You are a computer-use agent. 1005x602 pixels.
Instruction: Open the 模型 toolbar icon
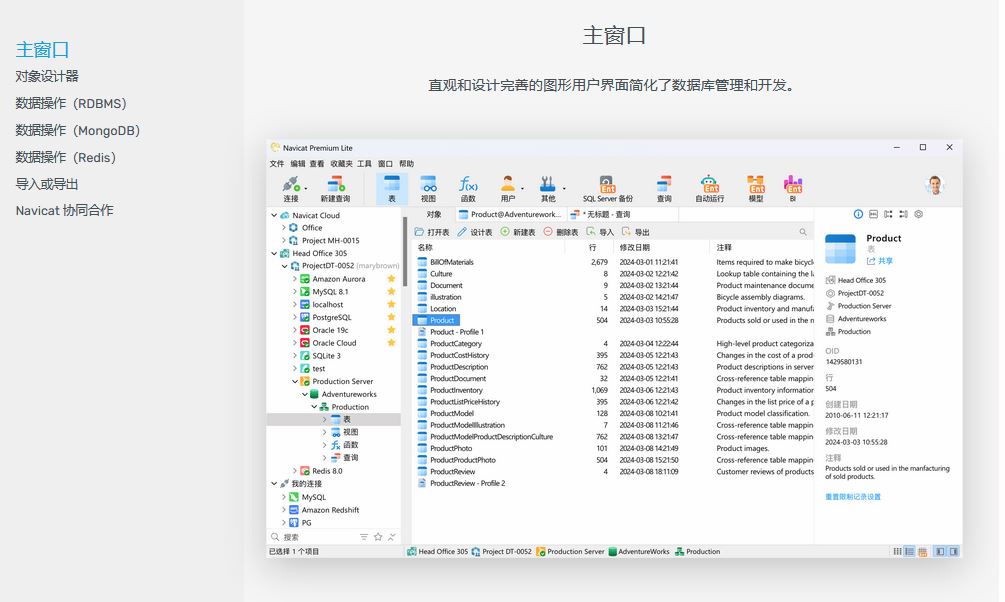pos(756,185)
